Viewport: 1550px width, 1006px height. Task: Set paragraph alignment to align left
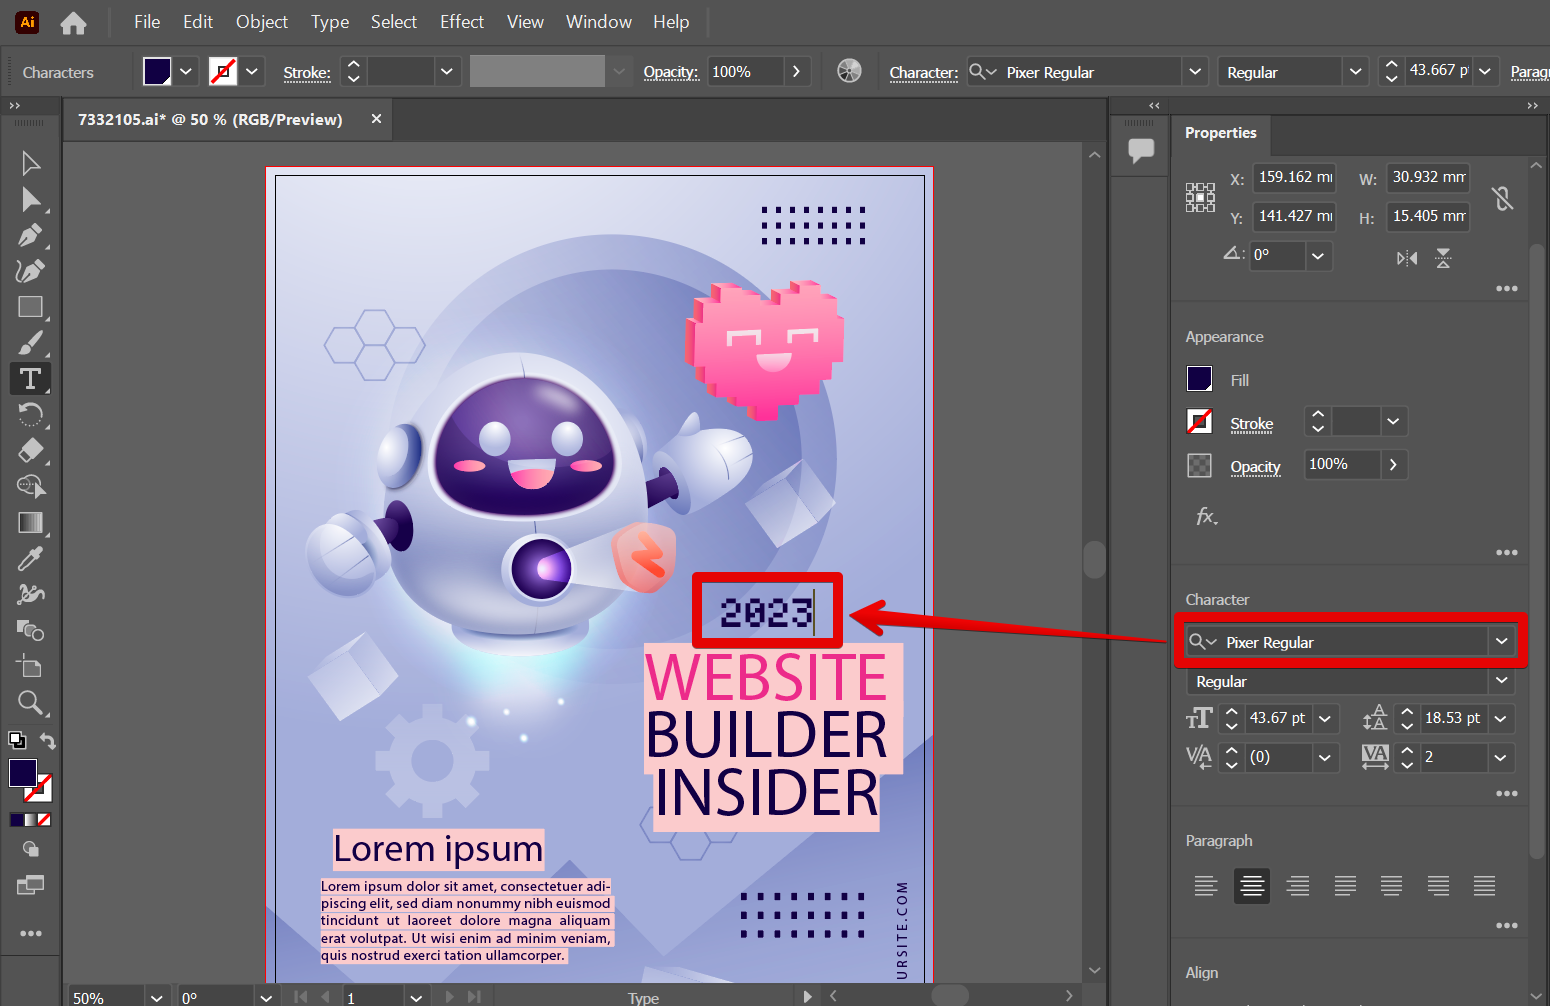click(x=1205, y=886)
